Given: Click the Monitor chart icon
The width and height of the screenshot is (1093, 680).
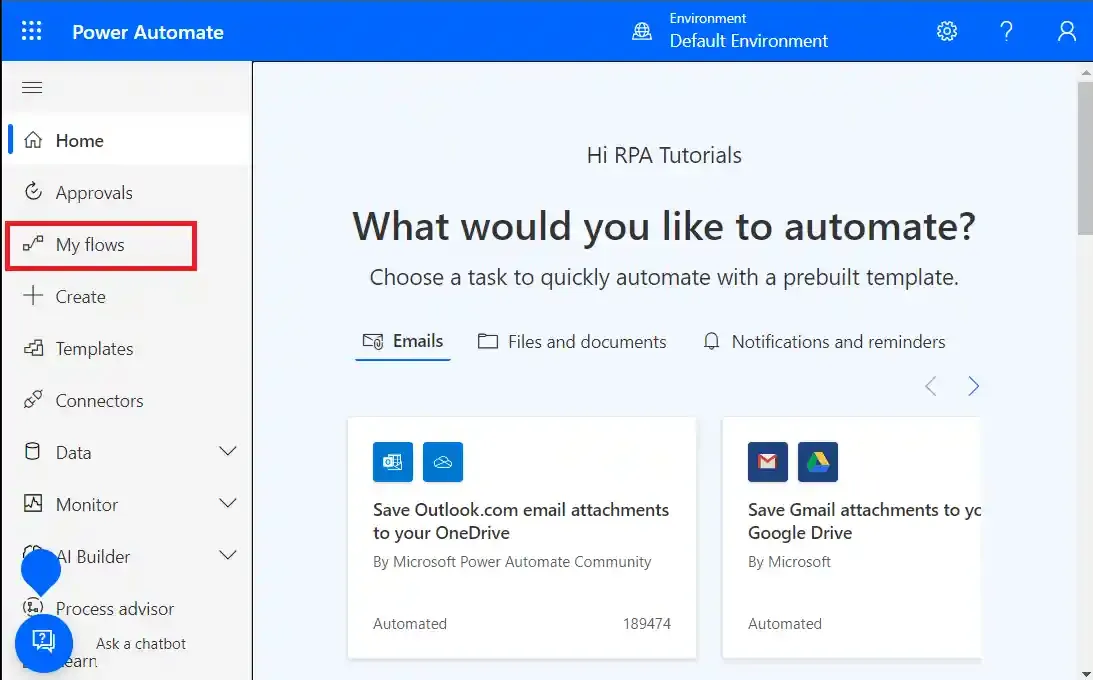Looking at the screenshot, I should (x=33, y=503).
